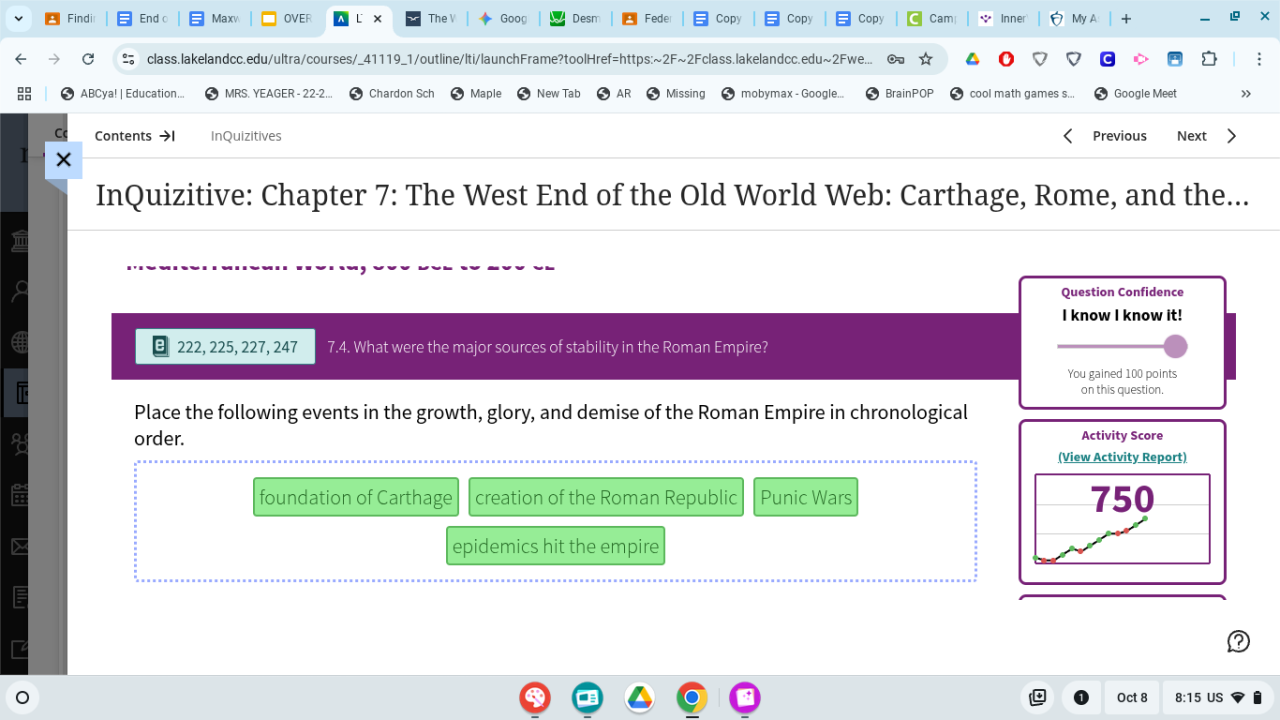The width and height of the screenshot is (1280, 720).
Task: Click the browser address bar URL
Action: pos(509,59)
